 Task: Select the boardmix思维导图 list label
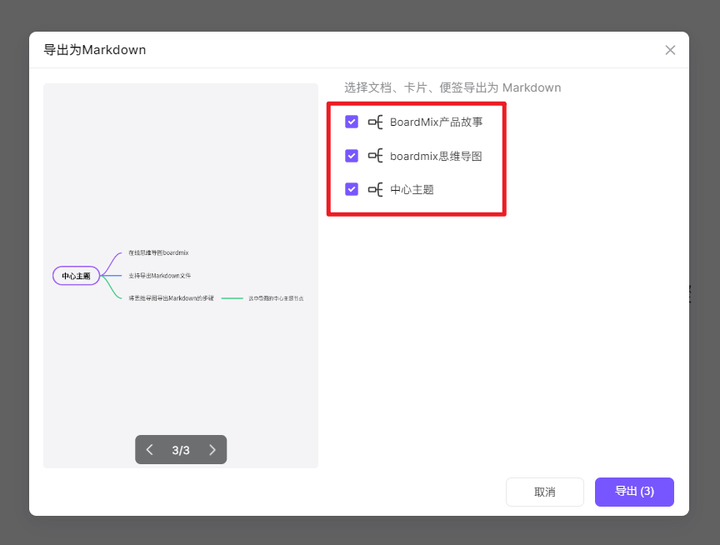click(x=436, y=156)
